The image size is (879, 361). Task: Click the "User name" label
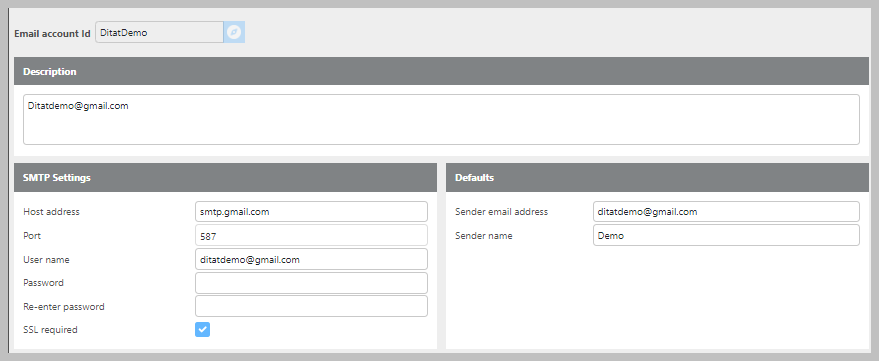coord(47,260)
